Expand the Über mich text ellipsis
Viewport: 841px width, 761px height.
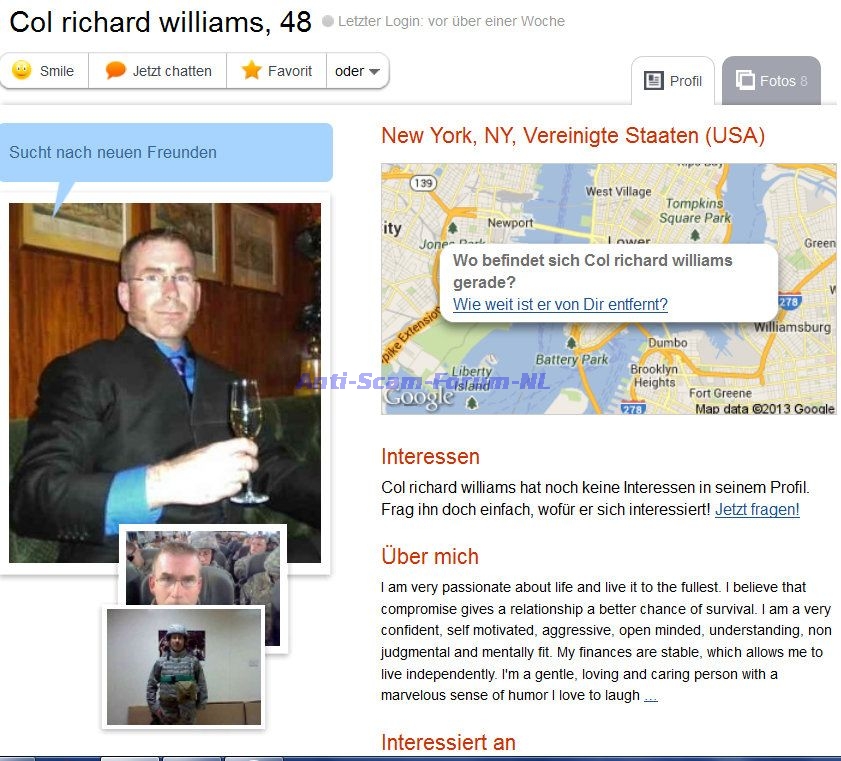click(x=651, y=696)
